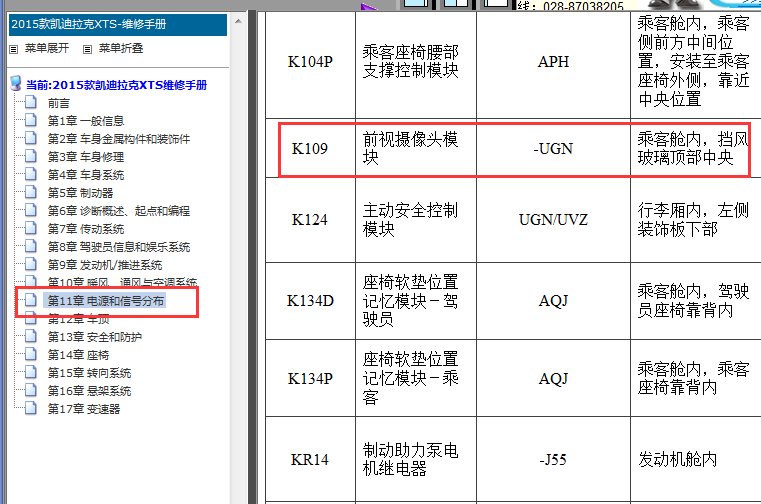This screenshot has height=504, width=761.
Task: Open 第7章 传动系统
Action: point(86,229)
